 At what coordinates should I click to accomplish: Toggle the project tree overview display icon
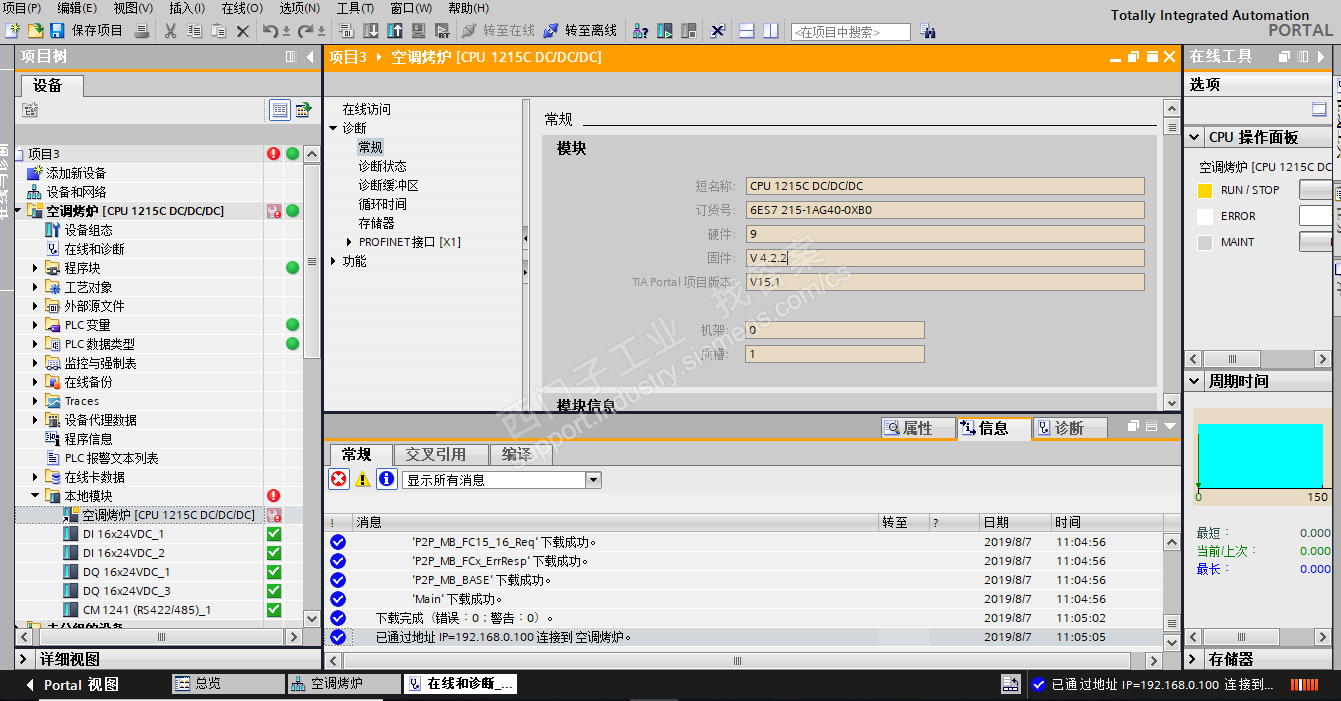point(280,110)
